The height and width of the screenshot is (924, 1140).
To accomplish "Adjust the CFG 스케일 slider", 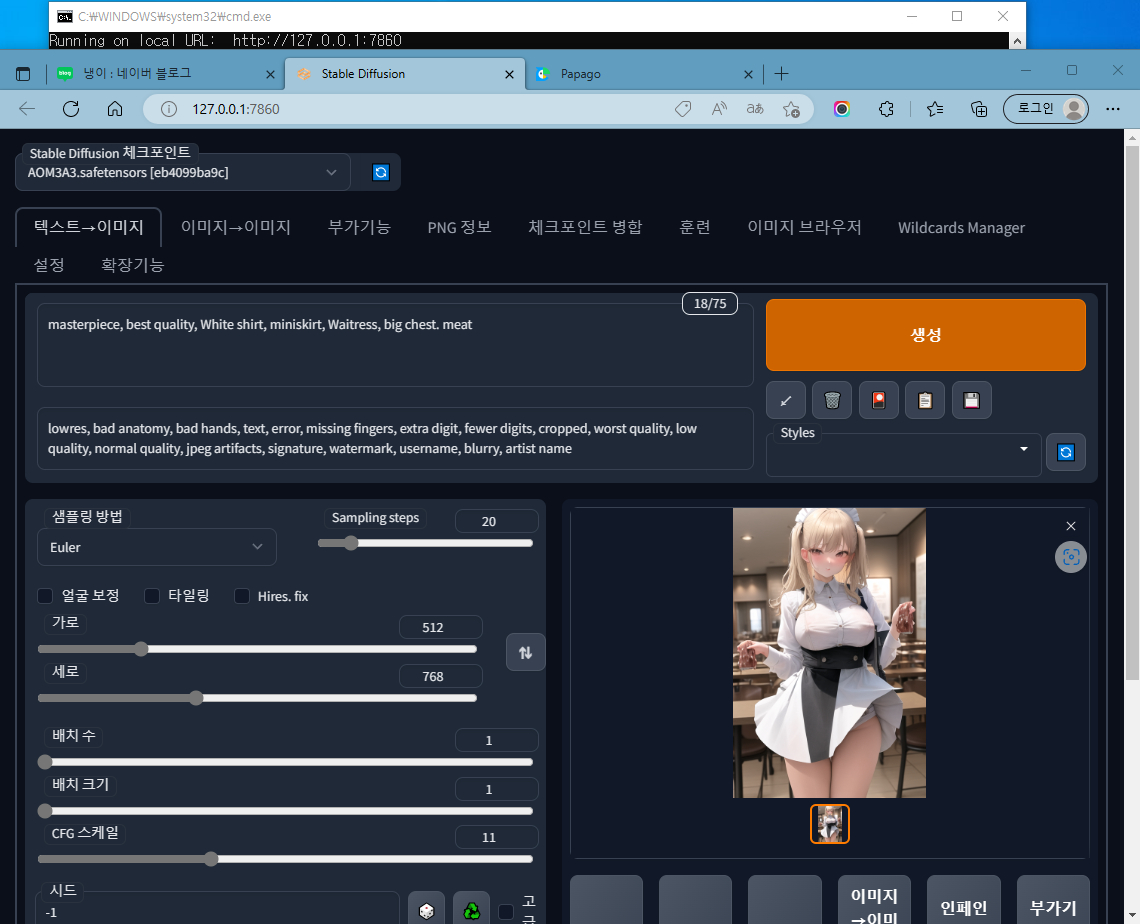I will click(285, 859).
